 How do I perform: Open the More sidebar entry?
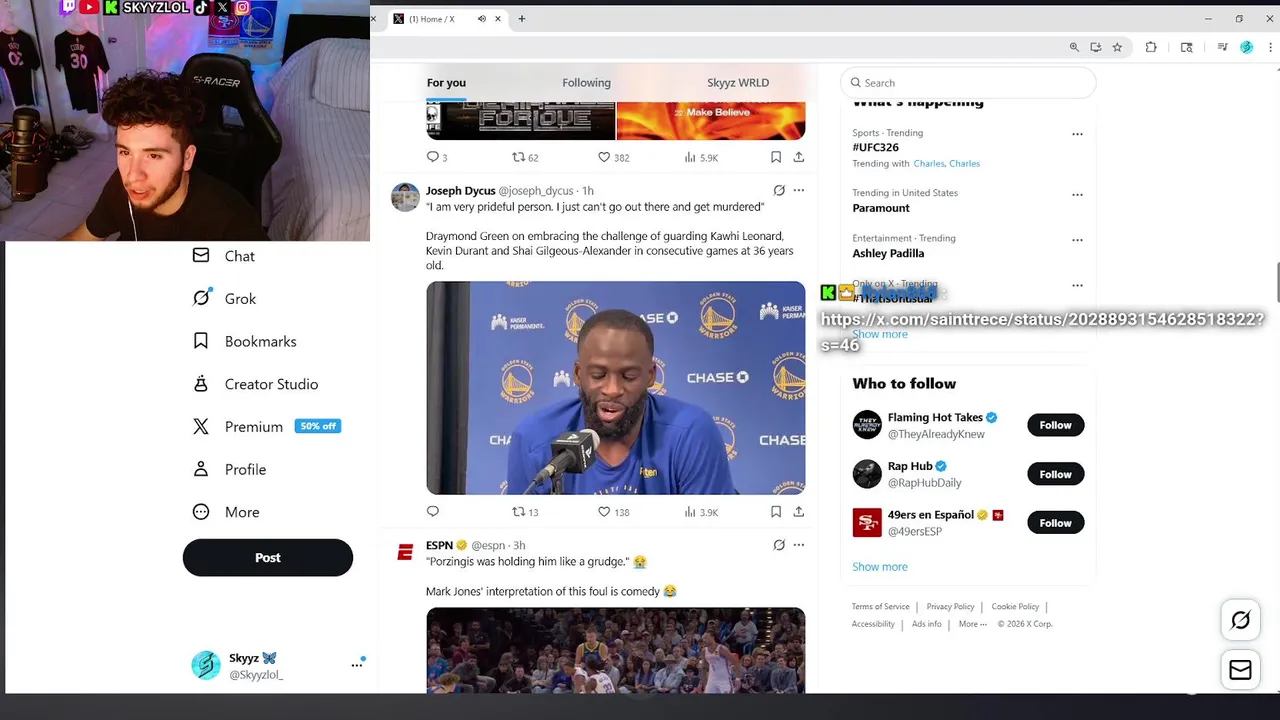tap(226, 512)
